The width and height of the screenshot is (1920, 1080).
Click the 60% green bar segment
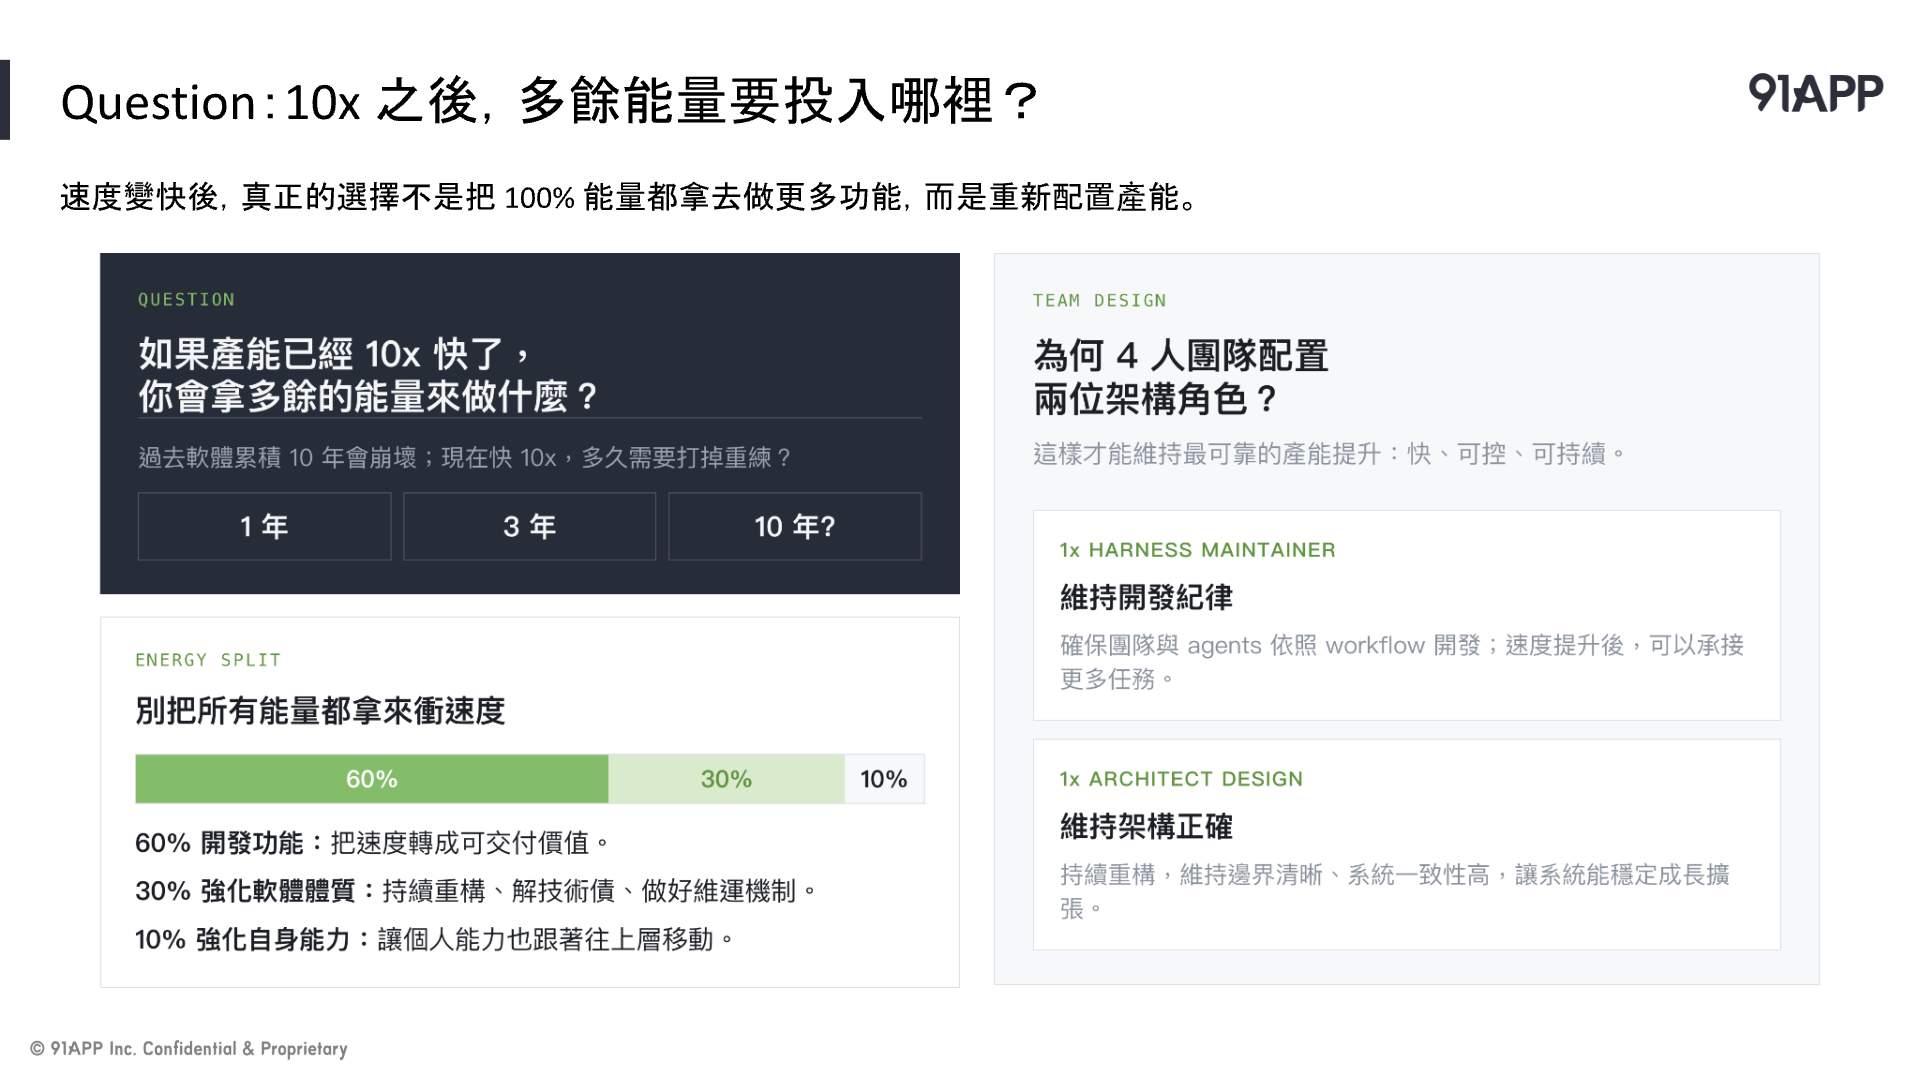pyautogui.click(x=372, y=779)
